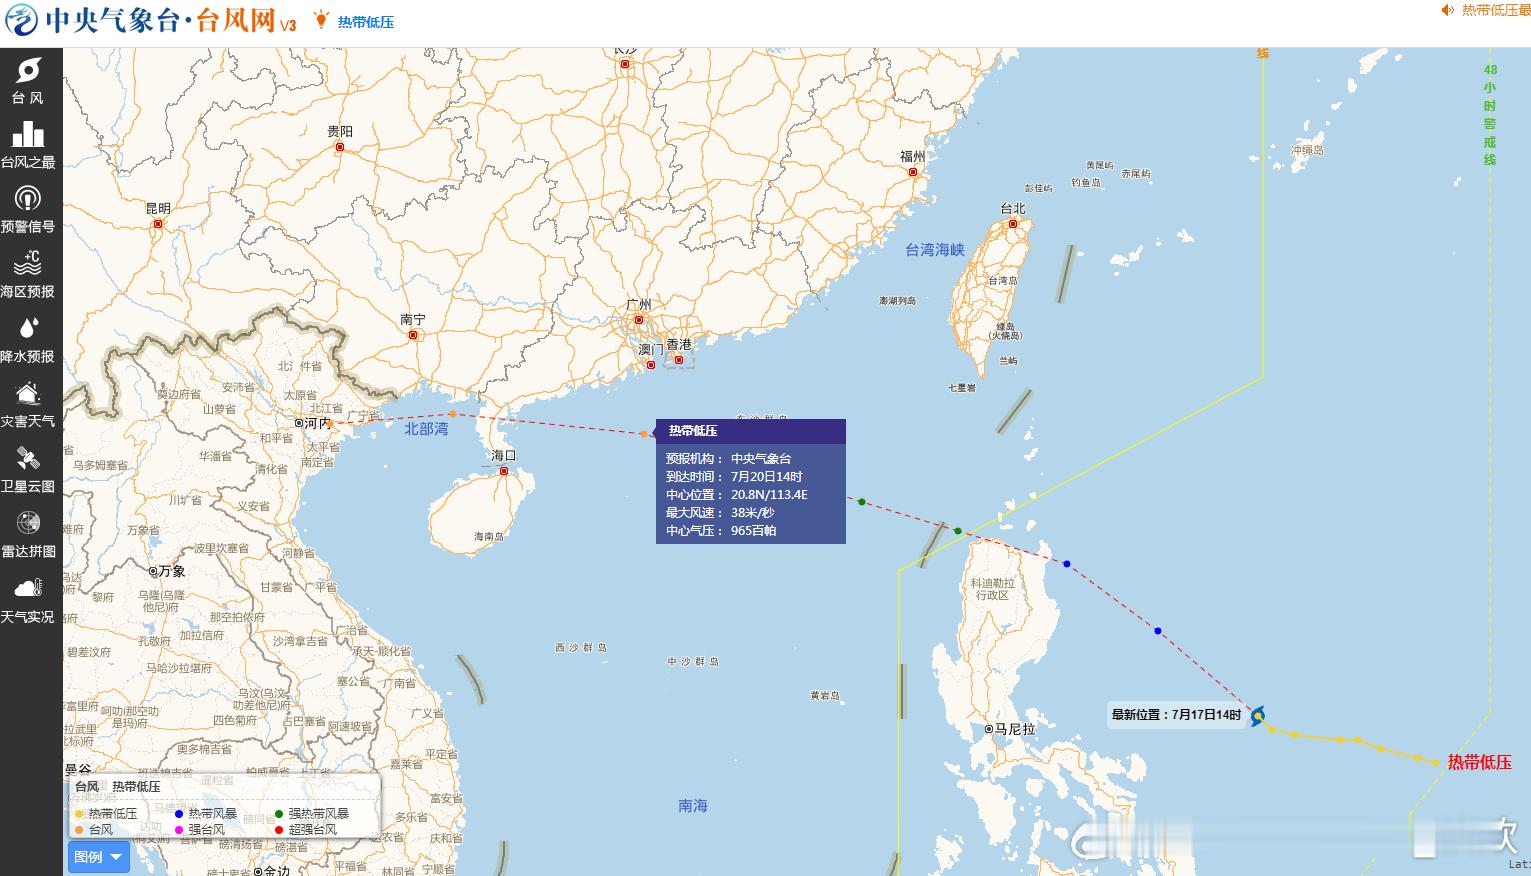Click the 中央气象台·台风网 site title
This screenshot has width=1531, height=876.
click(161, 20)
